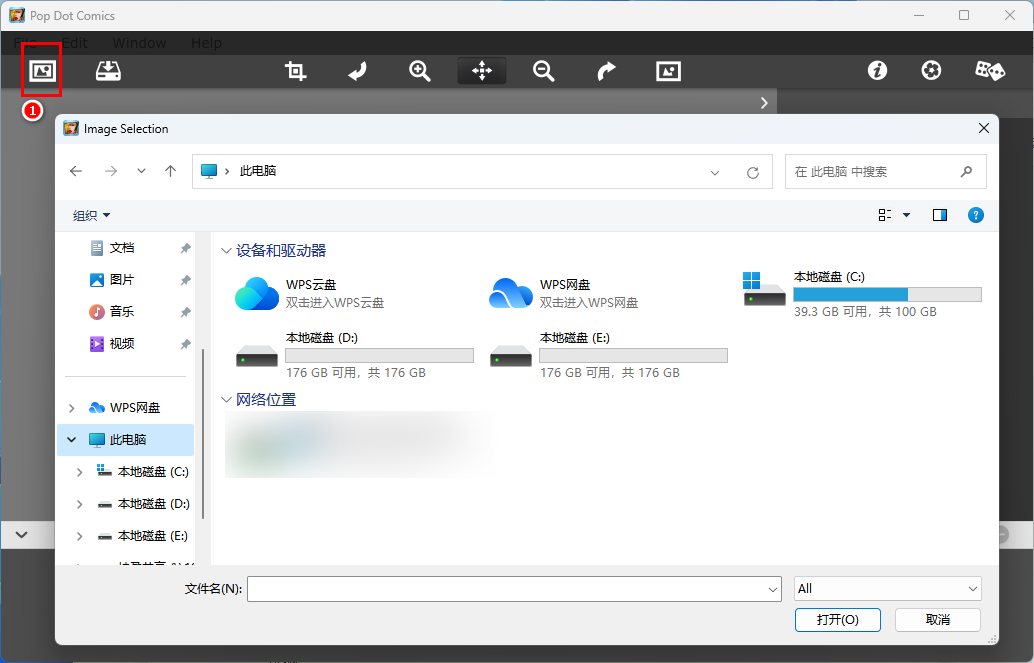Click the search magnifier icon
This screenshot has height=663, width=1034.
966,172
